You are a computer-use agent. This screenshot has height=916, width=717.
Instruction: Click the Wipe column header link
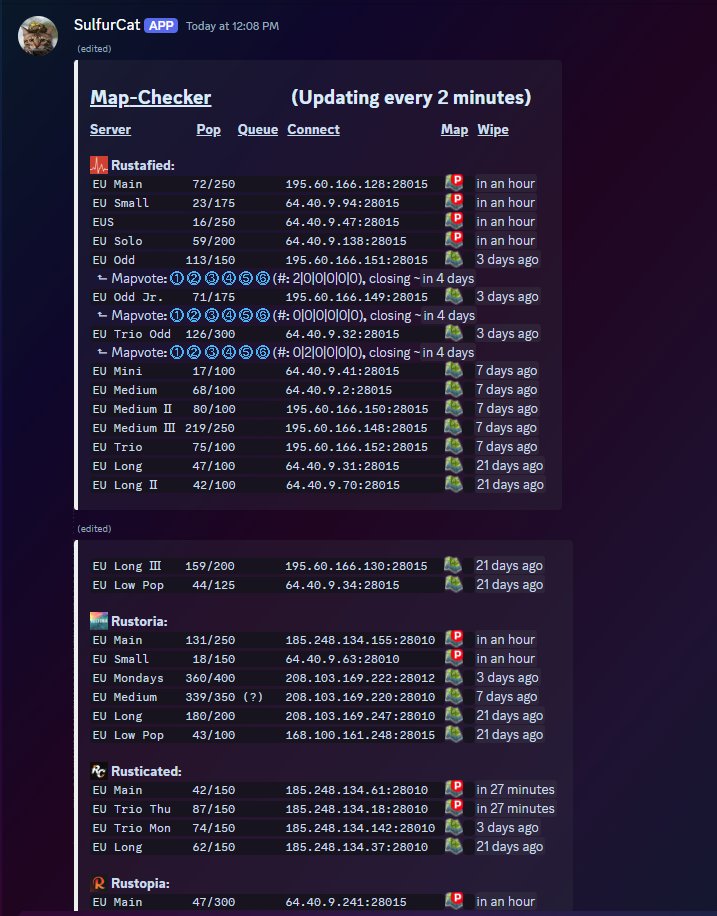coord(493,130)
